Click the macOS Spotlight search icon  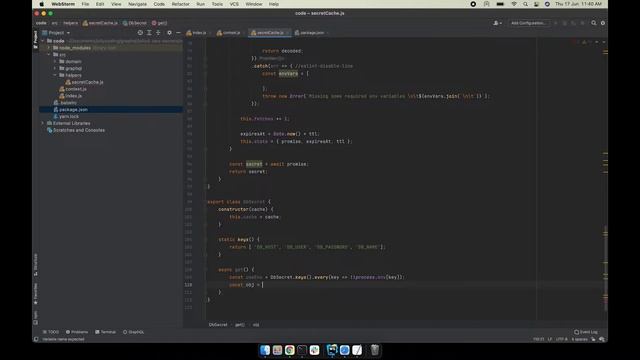525,4
